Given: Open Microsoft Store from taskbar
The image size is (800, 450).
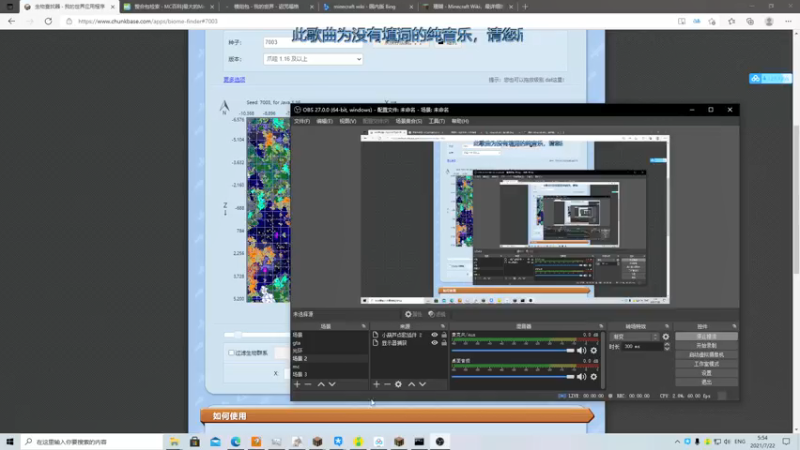Looking at the screenshot, I should pyautogui.click(x=195, y=442).
